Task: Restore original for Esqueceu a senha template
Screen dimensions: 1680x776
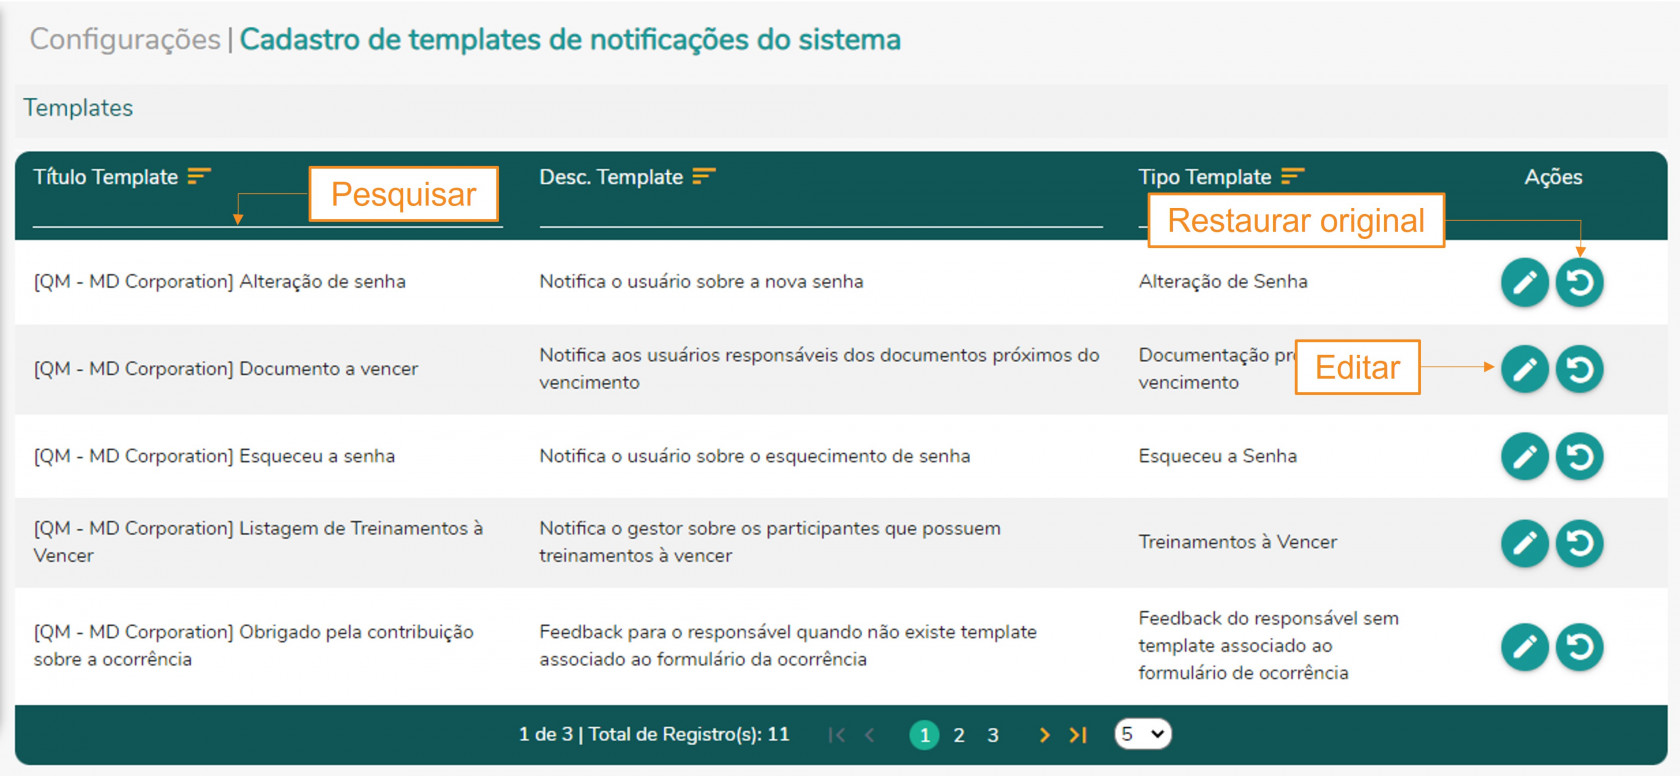Action: click(x=1580, y=457)
